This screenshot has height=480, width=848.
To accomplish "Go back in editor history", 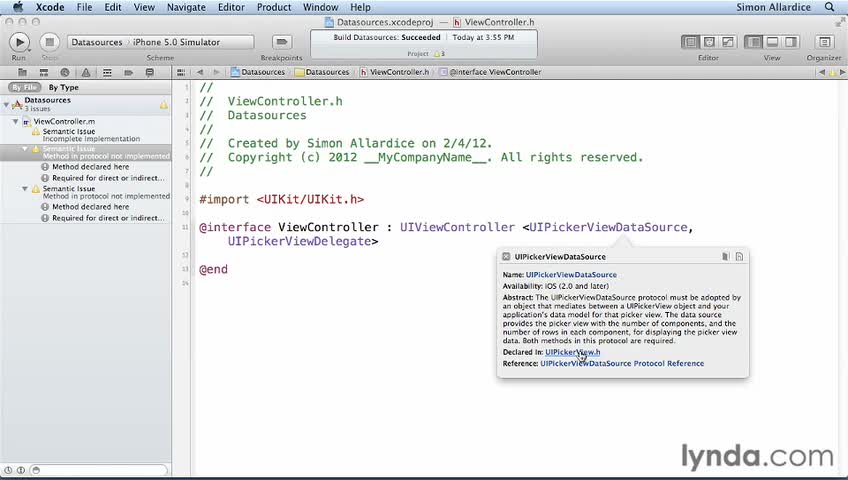I will 200,72.
